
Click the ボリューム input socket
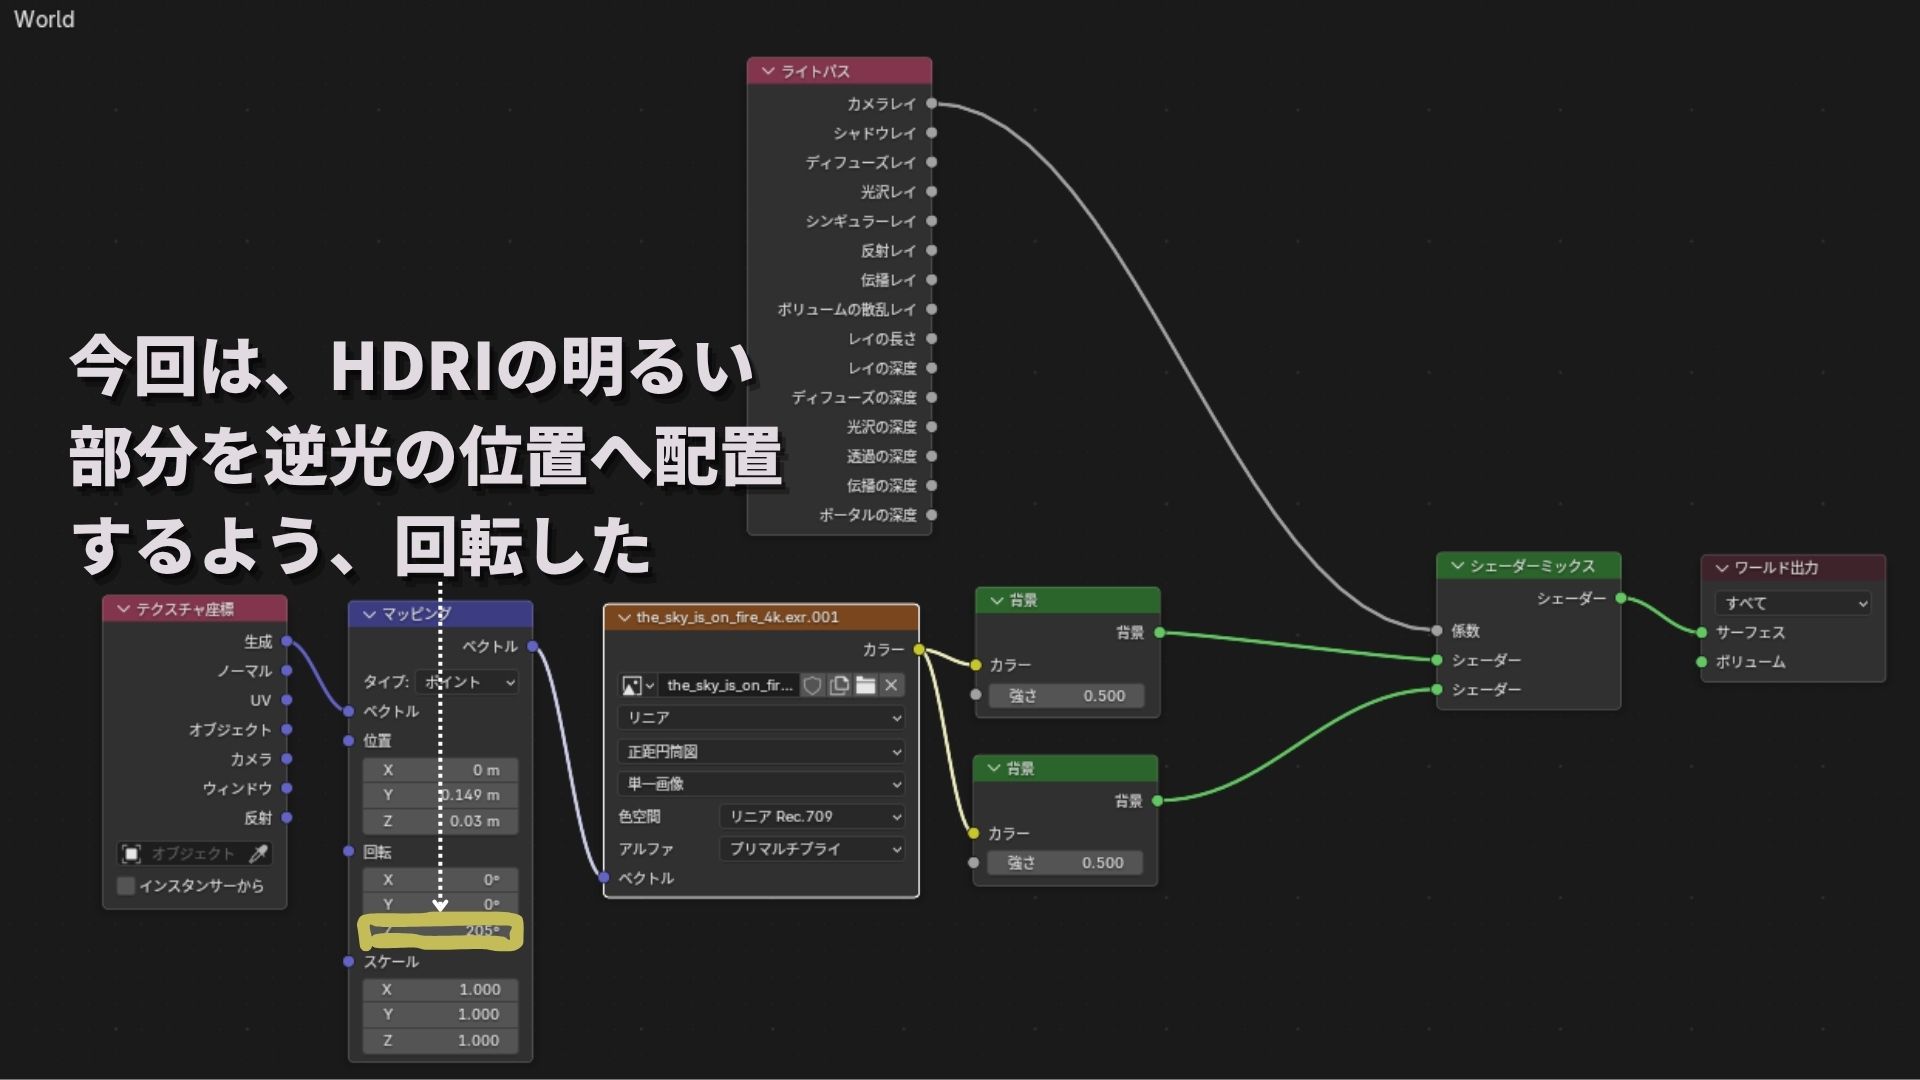[x=1701, y=662]
